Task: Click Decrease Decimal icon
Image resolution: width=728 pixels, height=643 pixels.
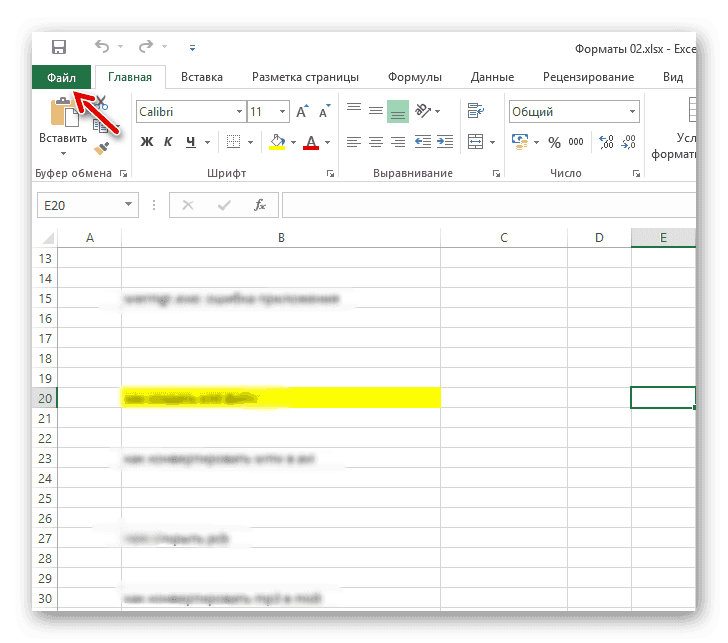Action: point(628,142)
